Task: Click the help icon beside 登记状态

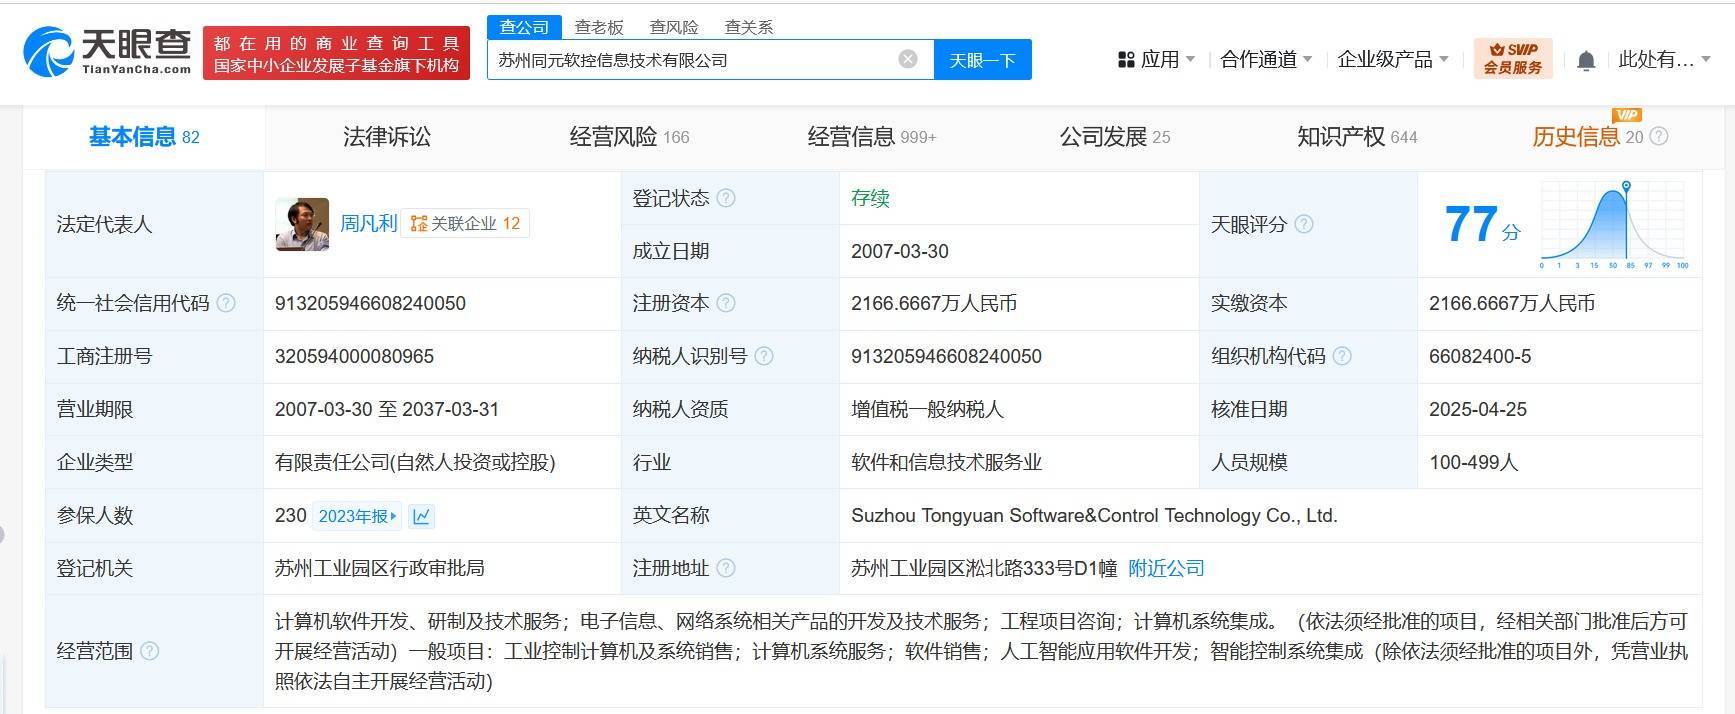Action: [726, 198]
